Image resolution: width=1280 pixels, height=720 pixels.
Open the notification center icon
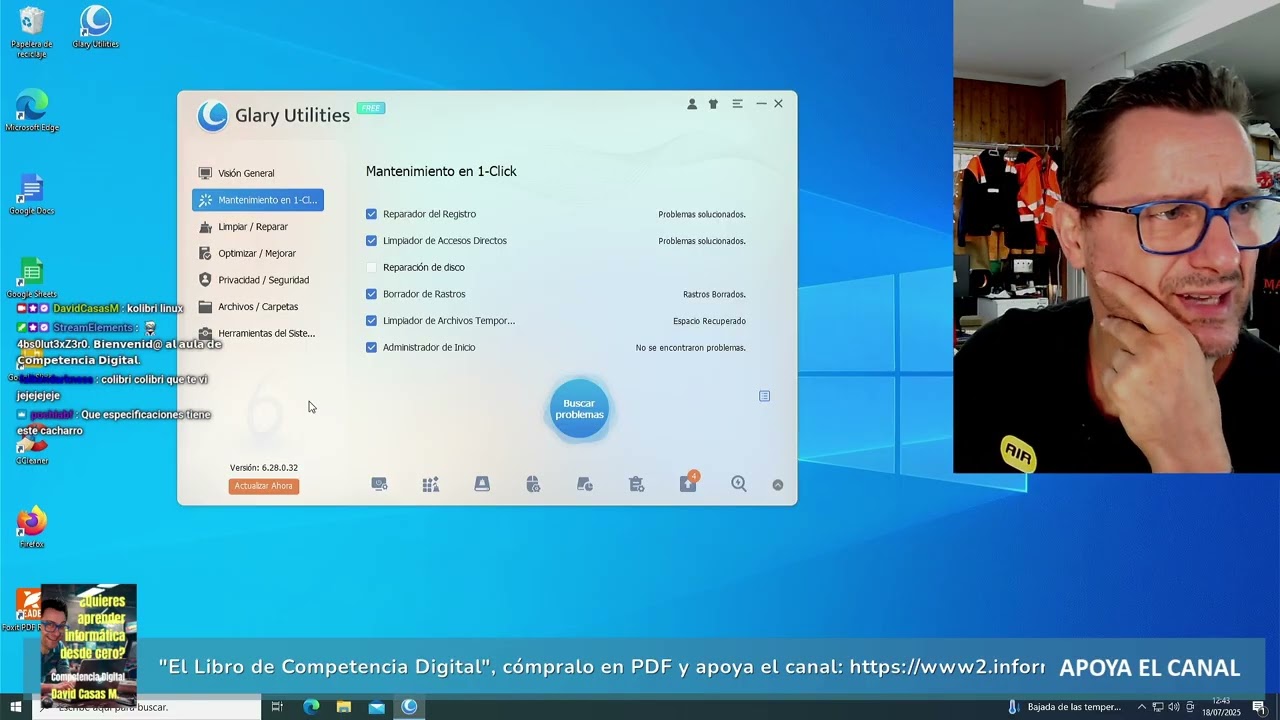pyautogui.click(x=1259, y=707)
